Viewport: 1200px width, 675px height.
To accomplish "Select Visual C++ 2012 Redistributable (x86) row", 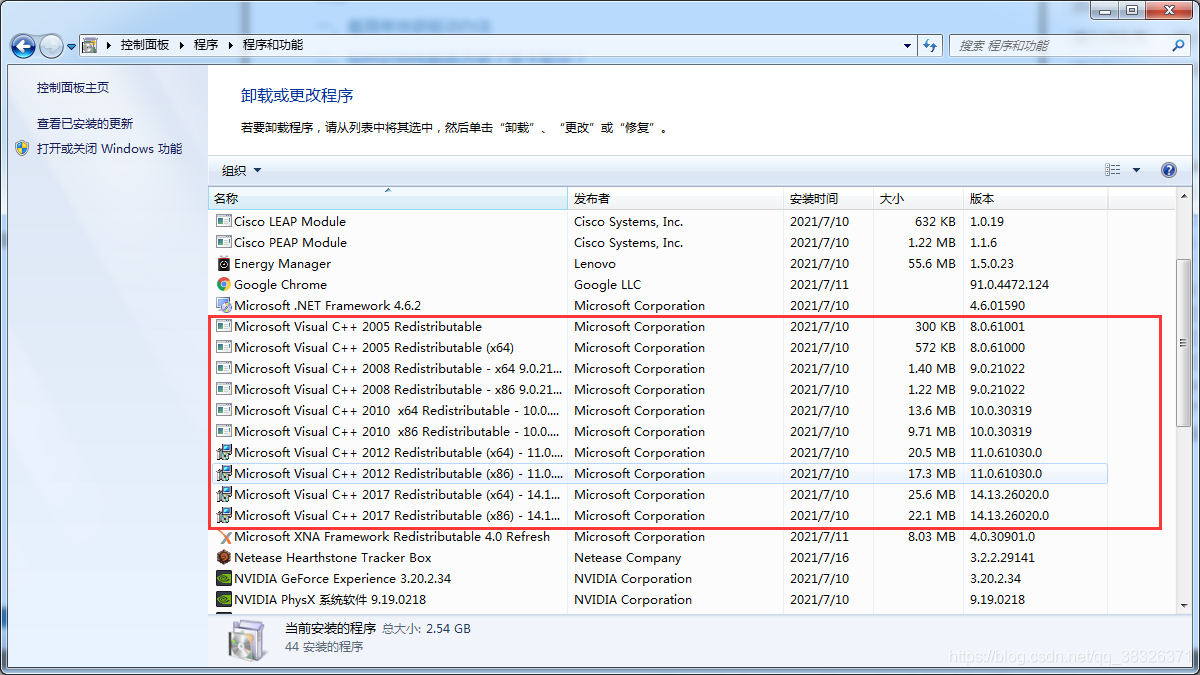I will coord(660,474).
